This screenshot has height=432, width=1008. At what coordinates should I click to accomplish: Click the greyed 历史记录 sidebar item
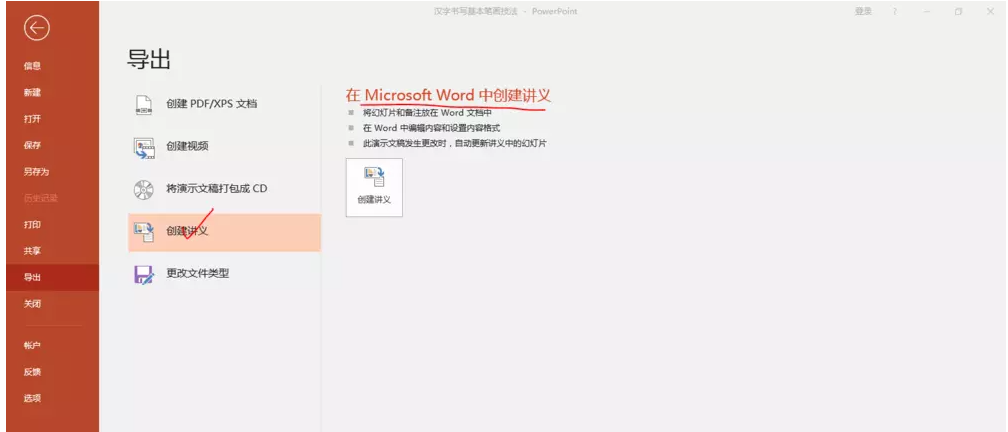tap(40, 198)
